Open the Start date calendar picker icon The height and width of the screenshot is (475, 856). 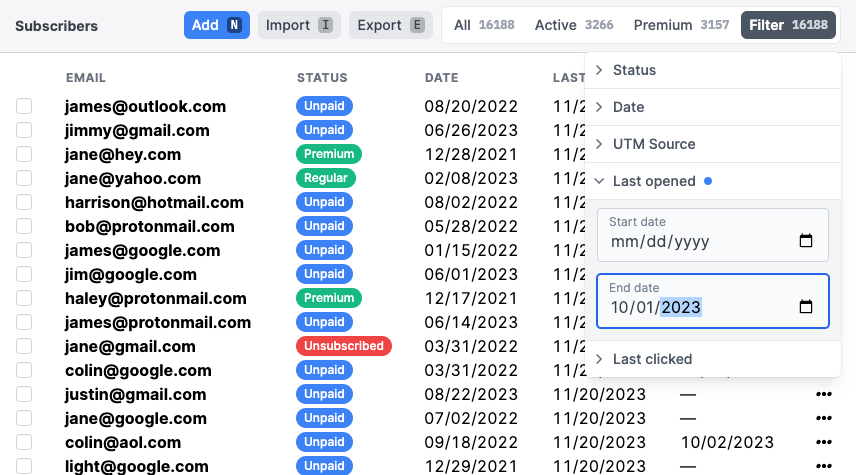point(806,241)
